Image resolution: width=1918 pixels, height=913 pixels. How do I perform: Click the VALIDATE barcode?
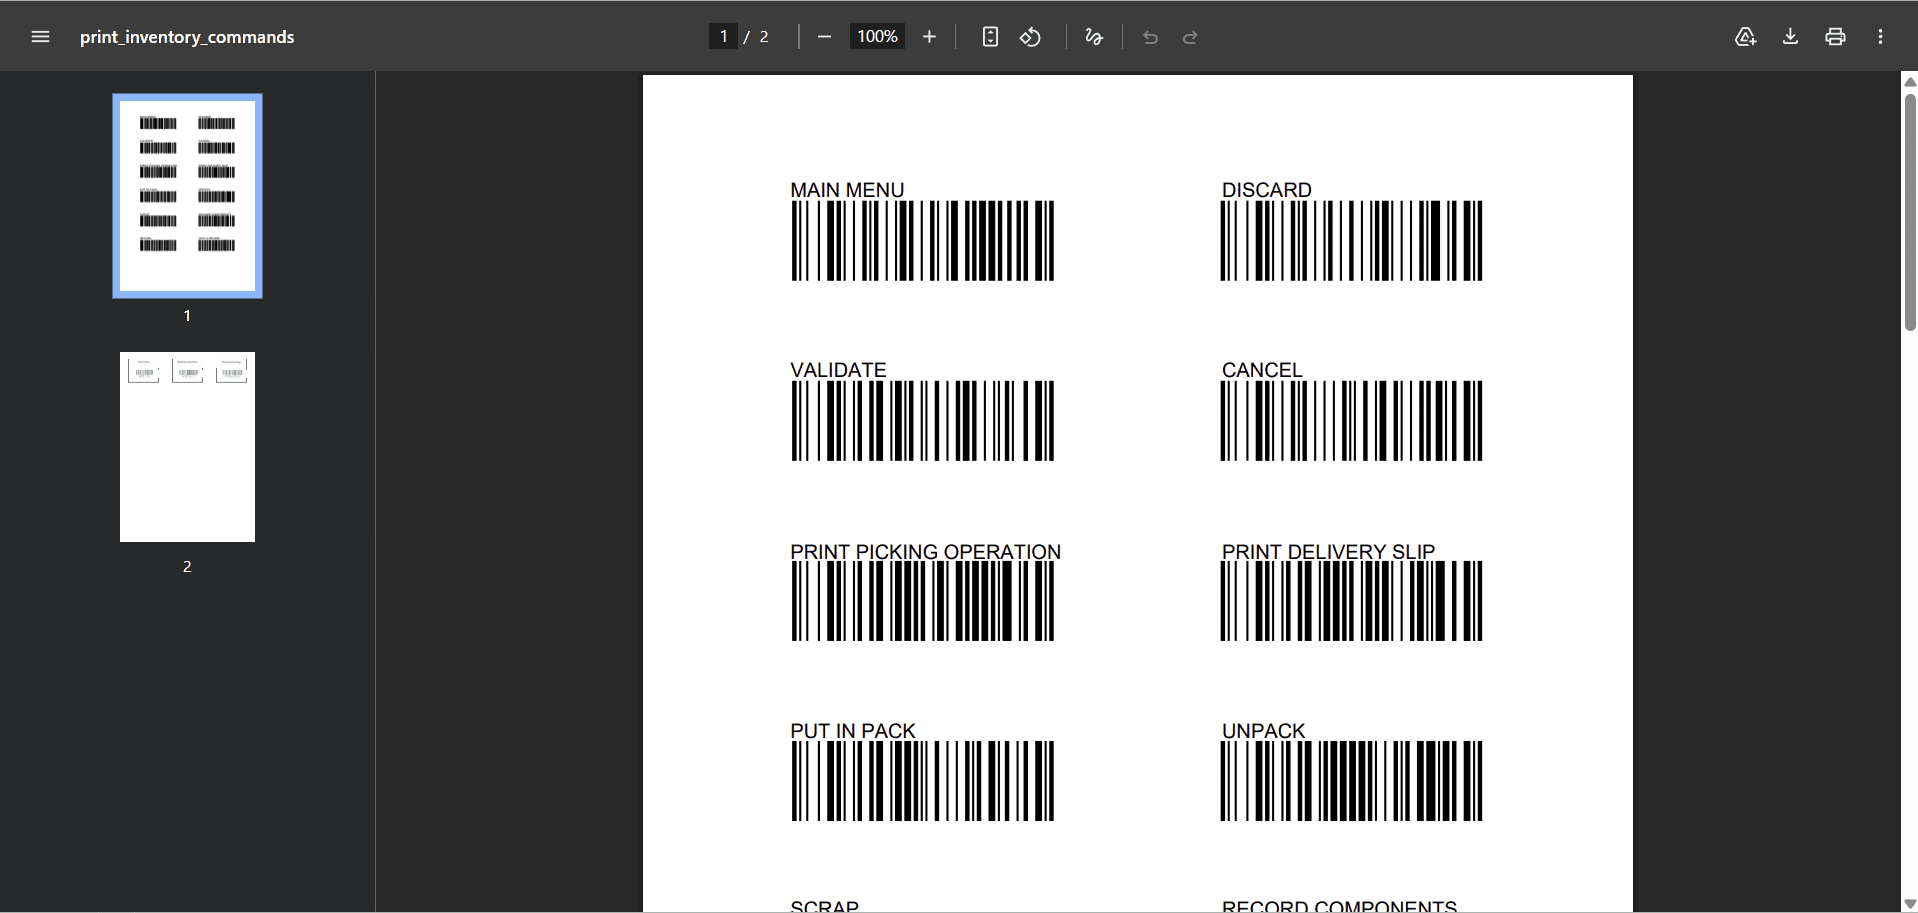tap(922, 420)
